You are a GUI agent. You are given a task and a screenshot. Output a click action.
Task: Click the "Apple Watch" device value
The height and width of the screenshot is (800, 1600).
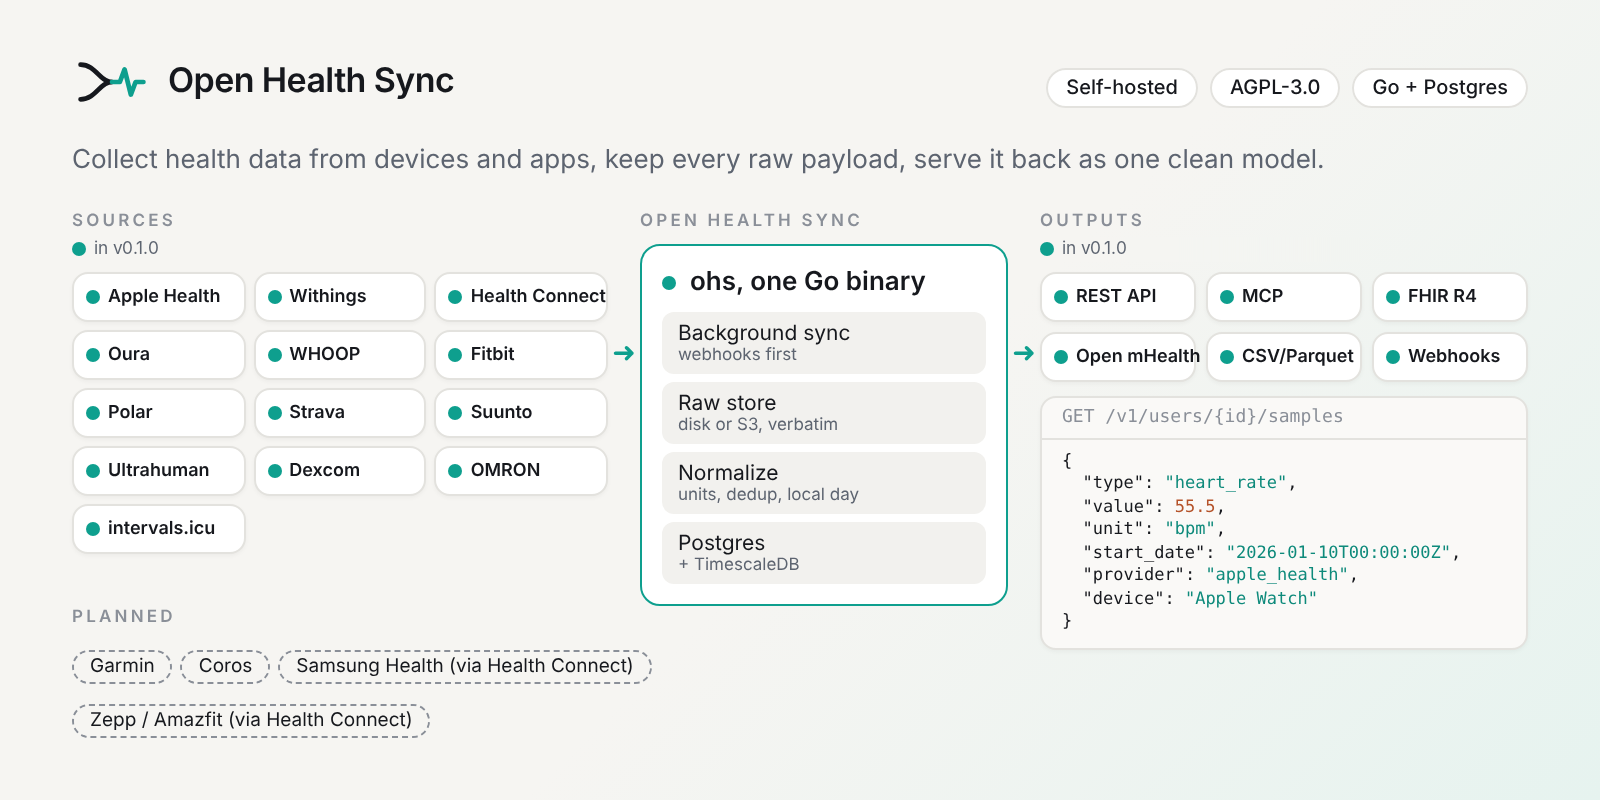1251,598
